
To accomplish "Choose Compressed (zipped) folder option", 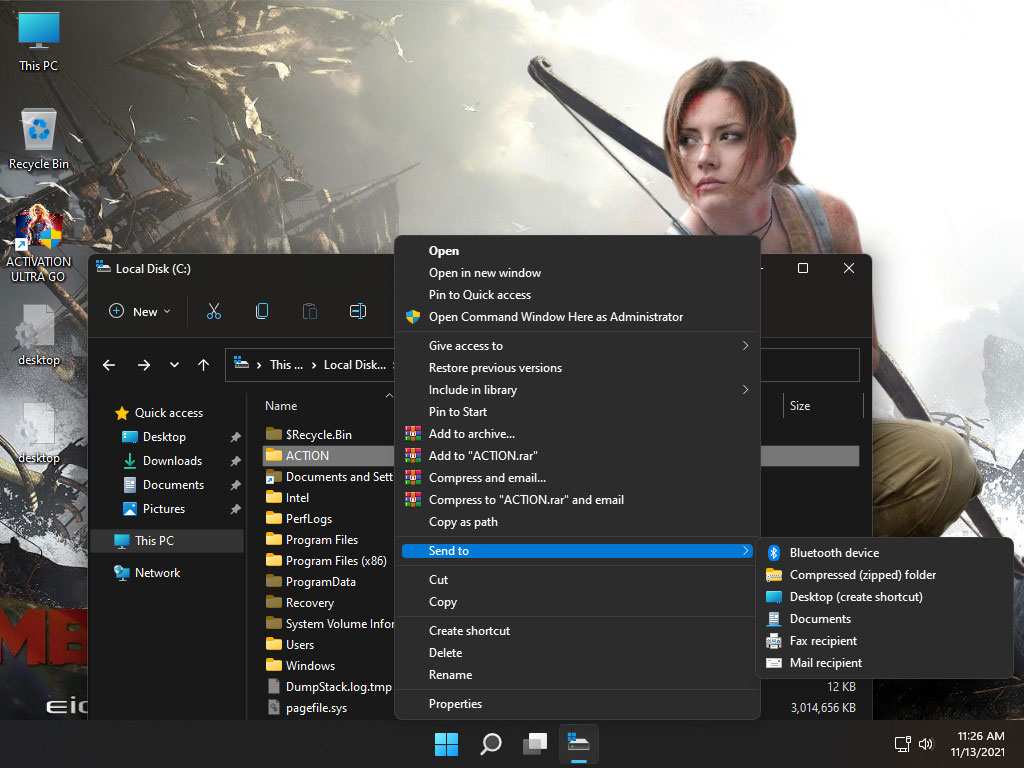I will point(884,575).
